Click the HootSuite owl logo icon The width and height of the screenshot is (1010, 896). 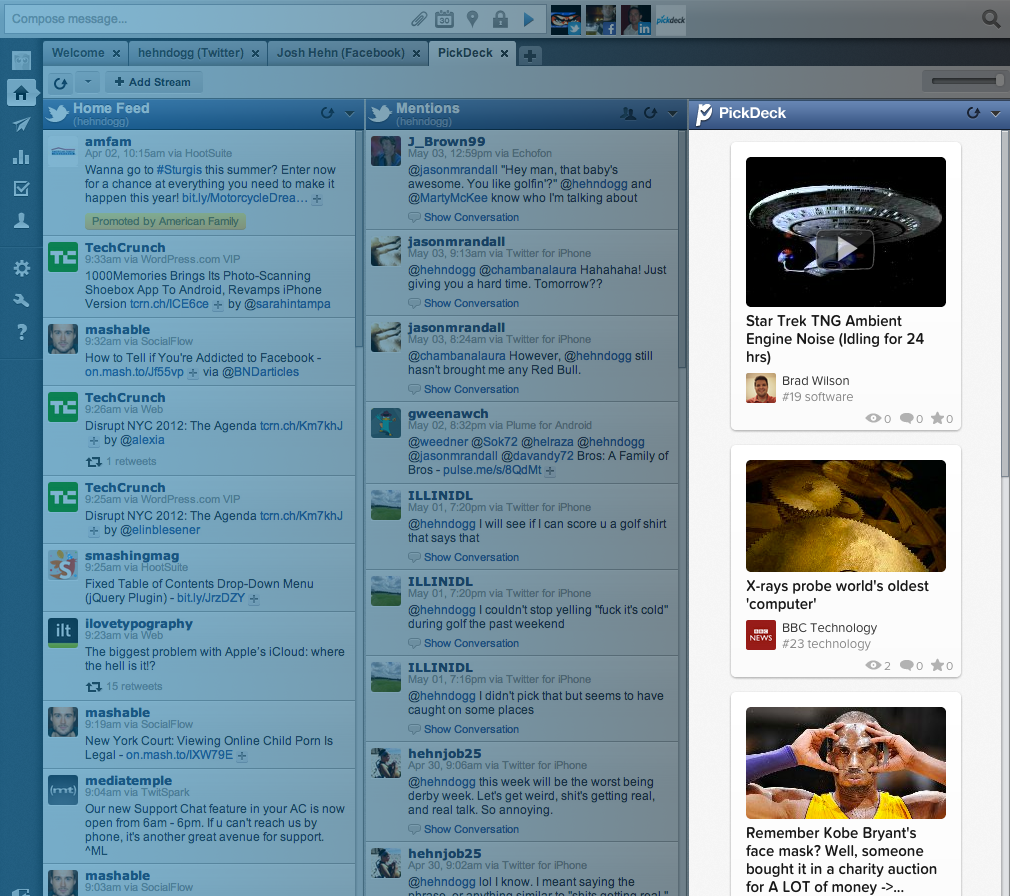click(21, 61)
